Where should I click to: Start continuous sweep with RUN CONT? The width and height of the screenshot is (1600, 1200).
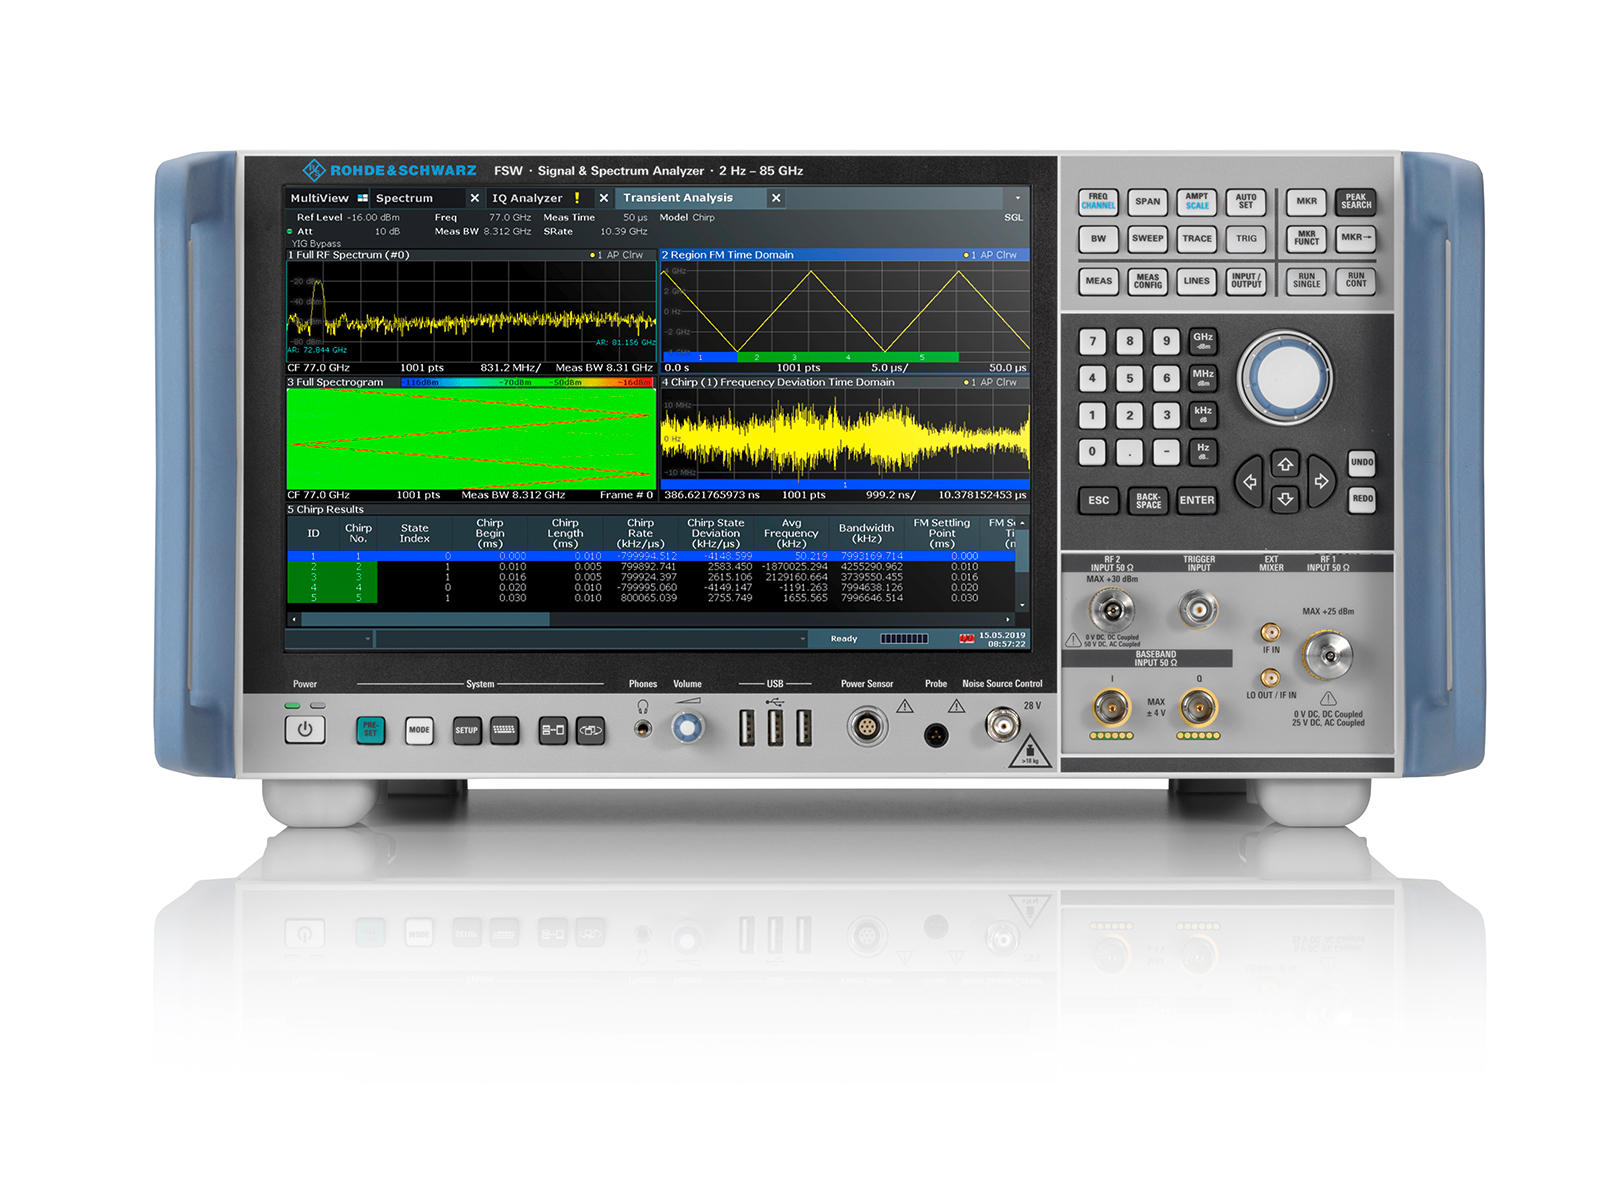point(1356,281)
